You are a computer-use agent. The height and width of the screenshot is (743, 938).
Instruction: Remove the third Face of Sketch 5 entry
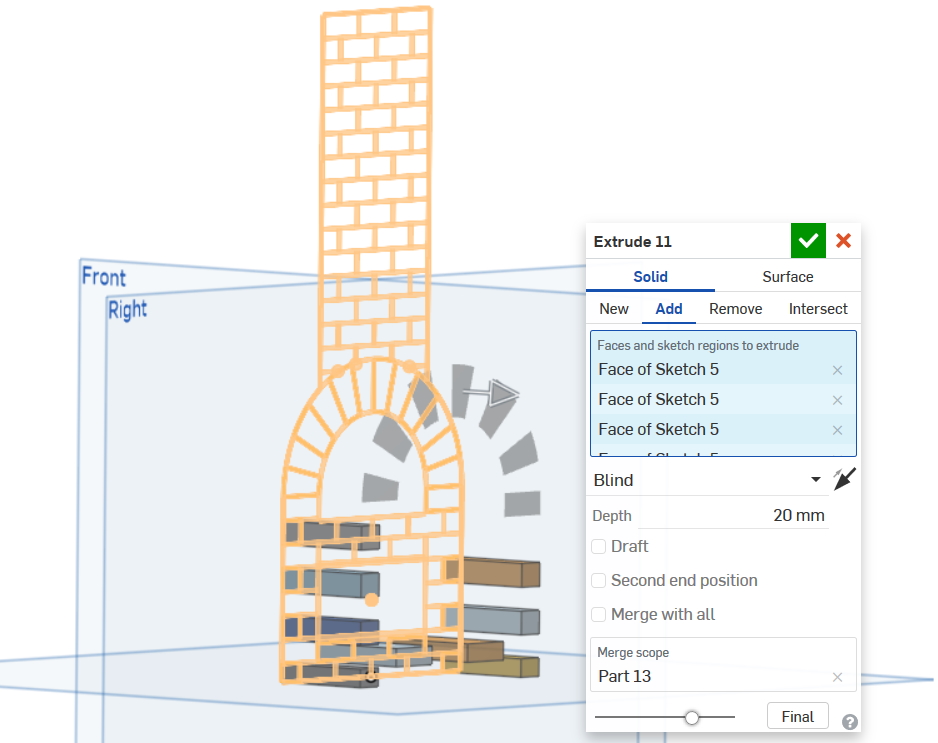837,430
